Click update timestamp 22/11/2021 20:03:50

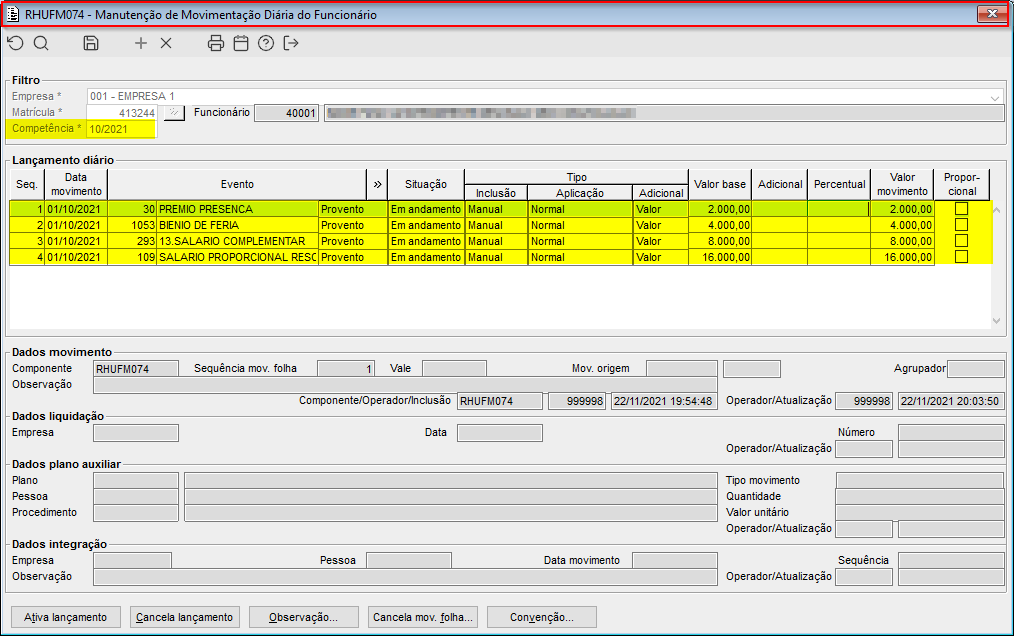[951, 401]
